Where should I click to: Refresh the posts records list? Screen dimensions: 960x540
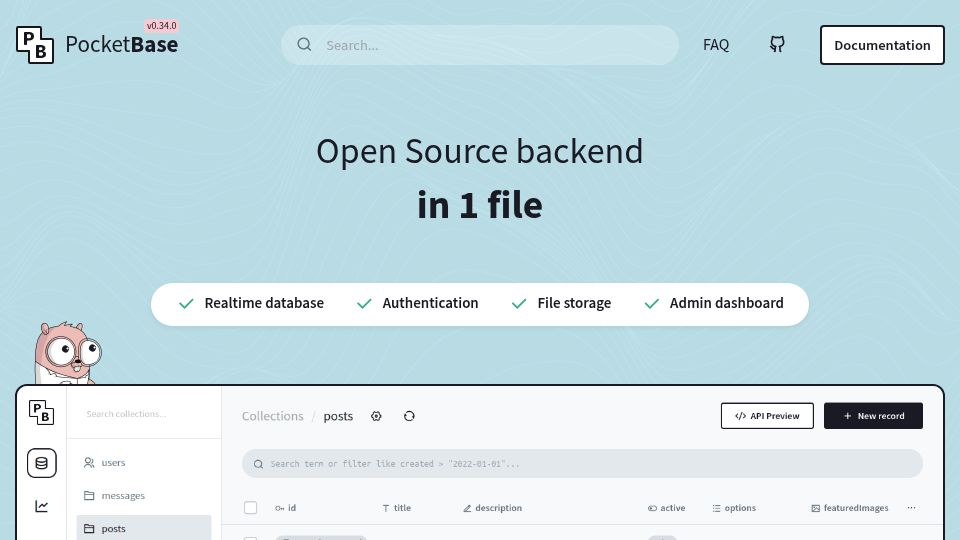[409, 416]
